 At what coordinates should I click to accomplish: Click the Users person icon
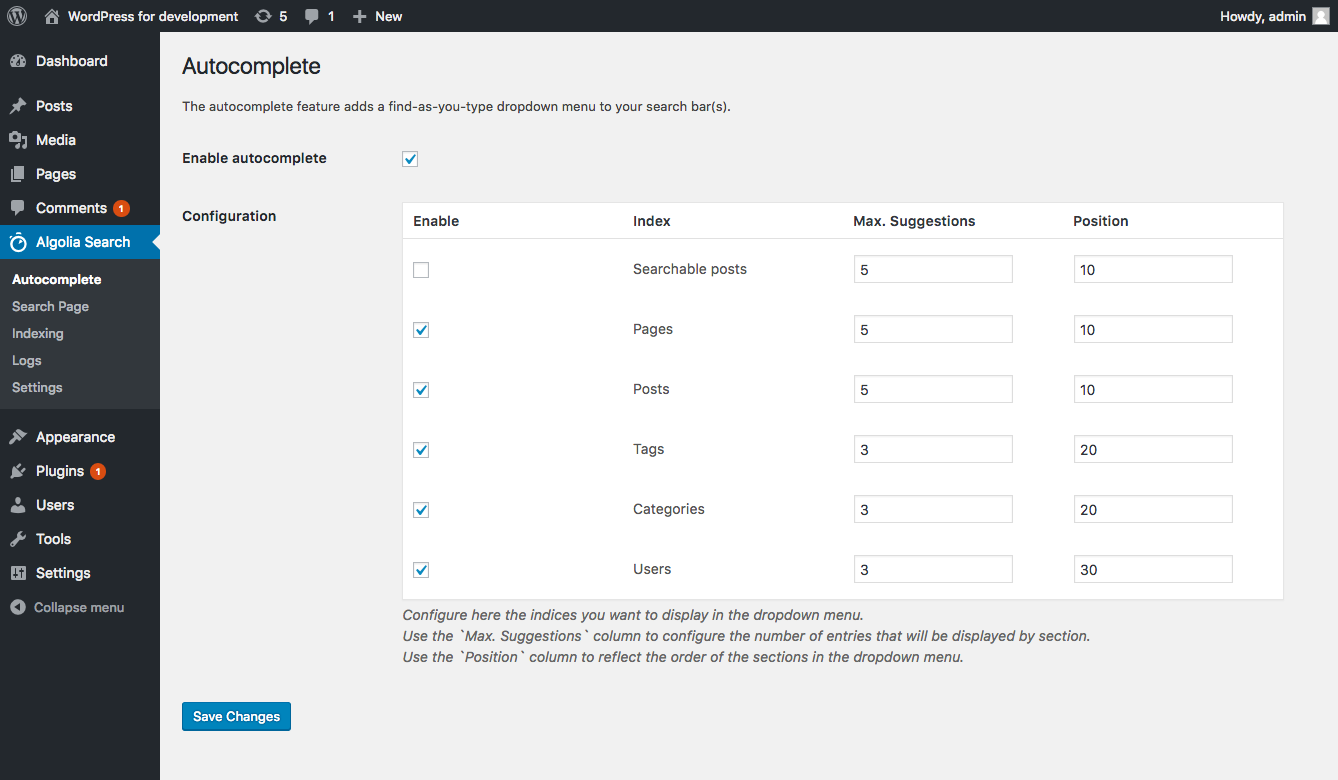tap(18, 505)
